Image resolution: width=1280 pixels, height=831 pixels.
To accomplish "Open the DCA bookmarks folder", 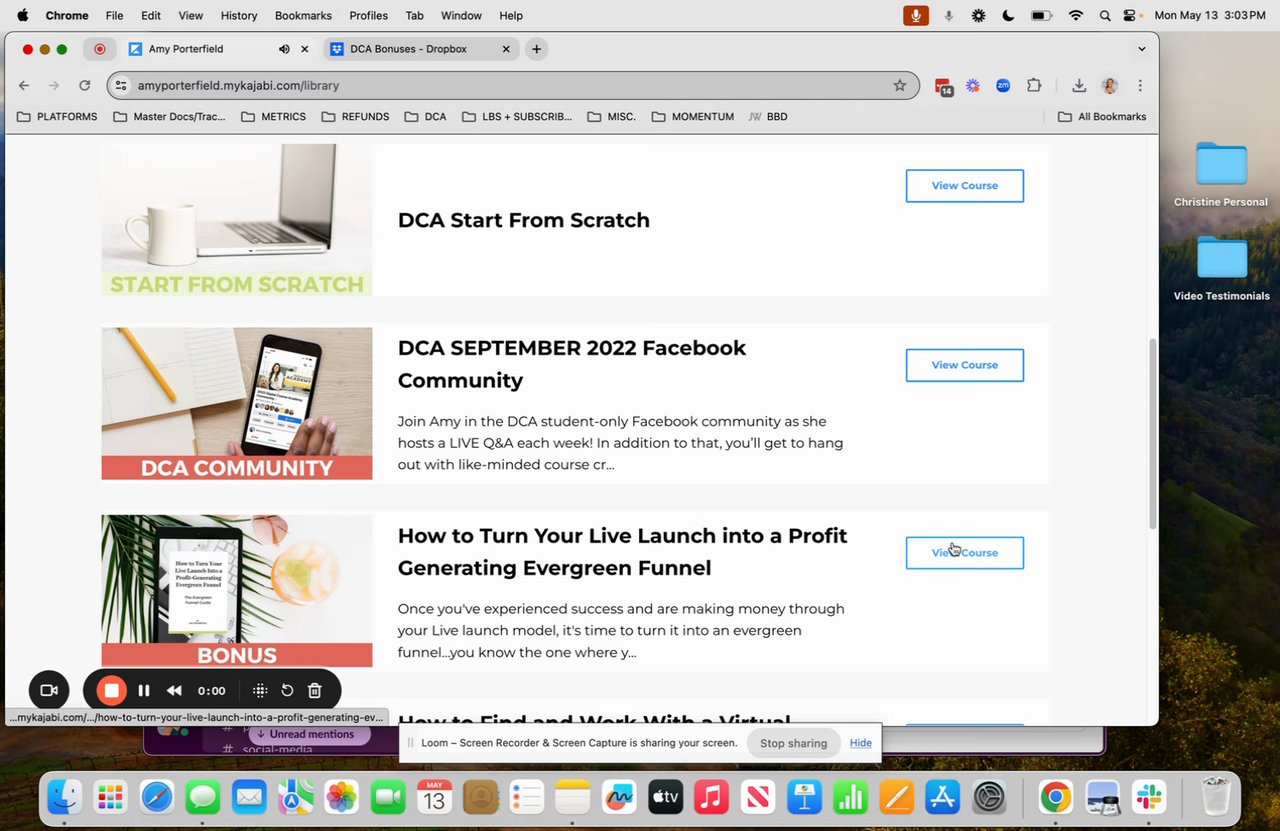I will point(426,117).
